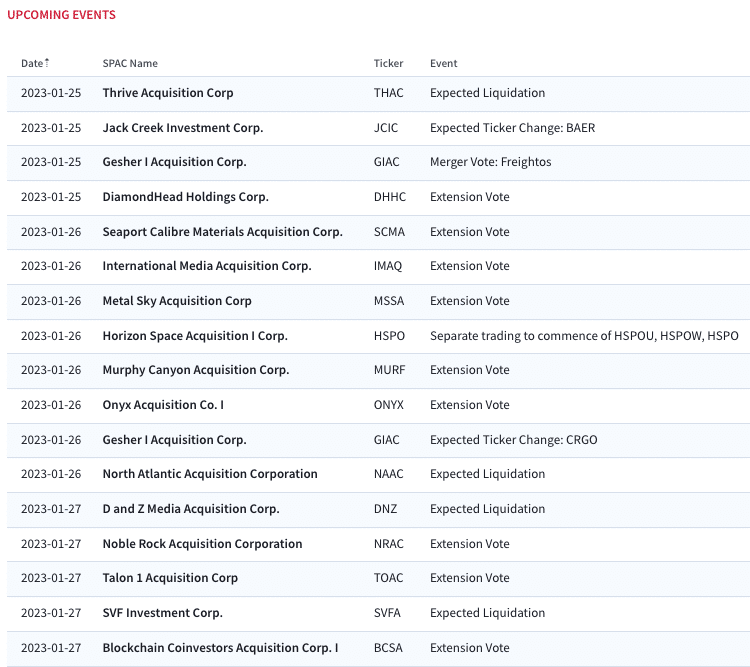Open the Thrive Acquisition Corp link
The width and height of the screenshot is (750, 667).
(168, 93)
